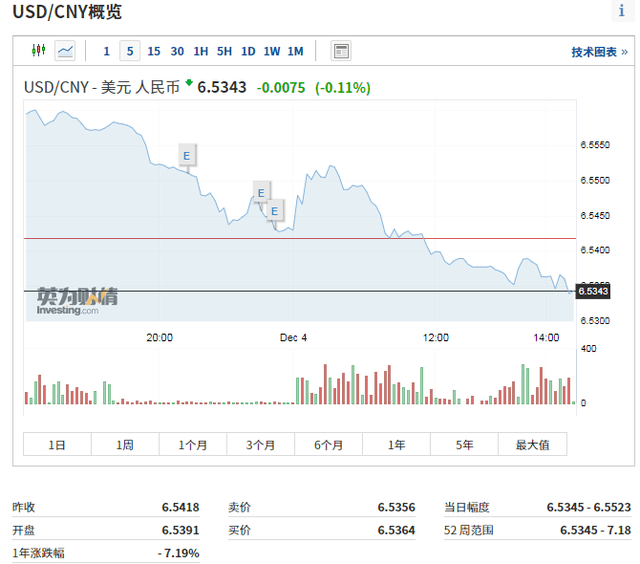Open the 技术图表 link
640x564 pixels.
tap(599, 52)
